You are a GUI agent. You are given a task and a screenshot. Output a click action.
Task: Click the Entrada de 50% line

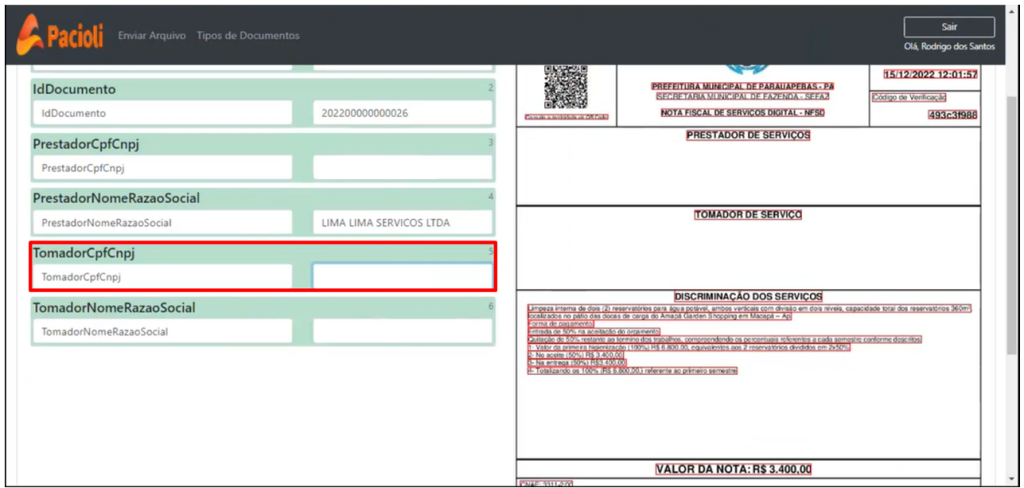tap(594, 332)
